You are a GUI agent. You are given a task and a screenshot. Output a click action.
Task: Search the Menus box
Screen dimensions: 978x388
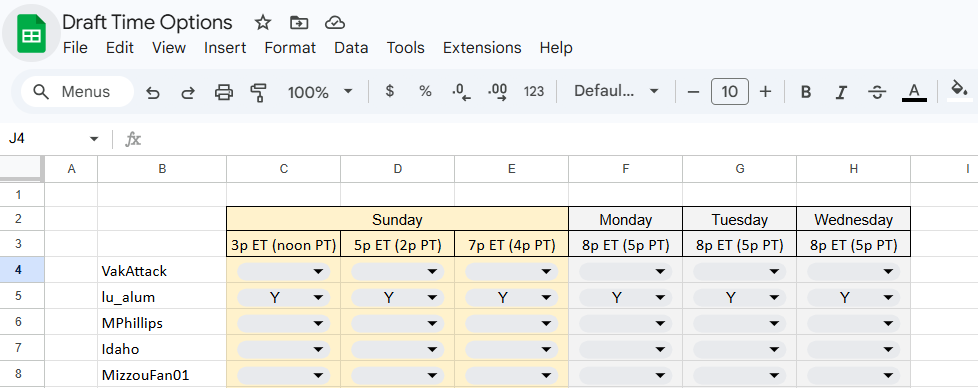[77, 92]
